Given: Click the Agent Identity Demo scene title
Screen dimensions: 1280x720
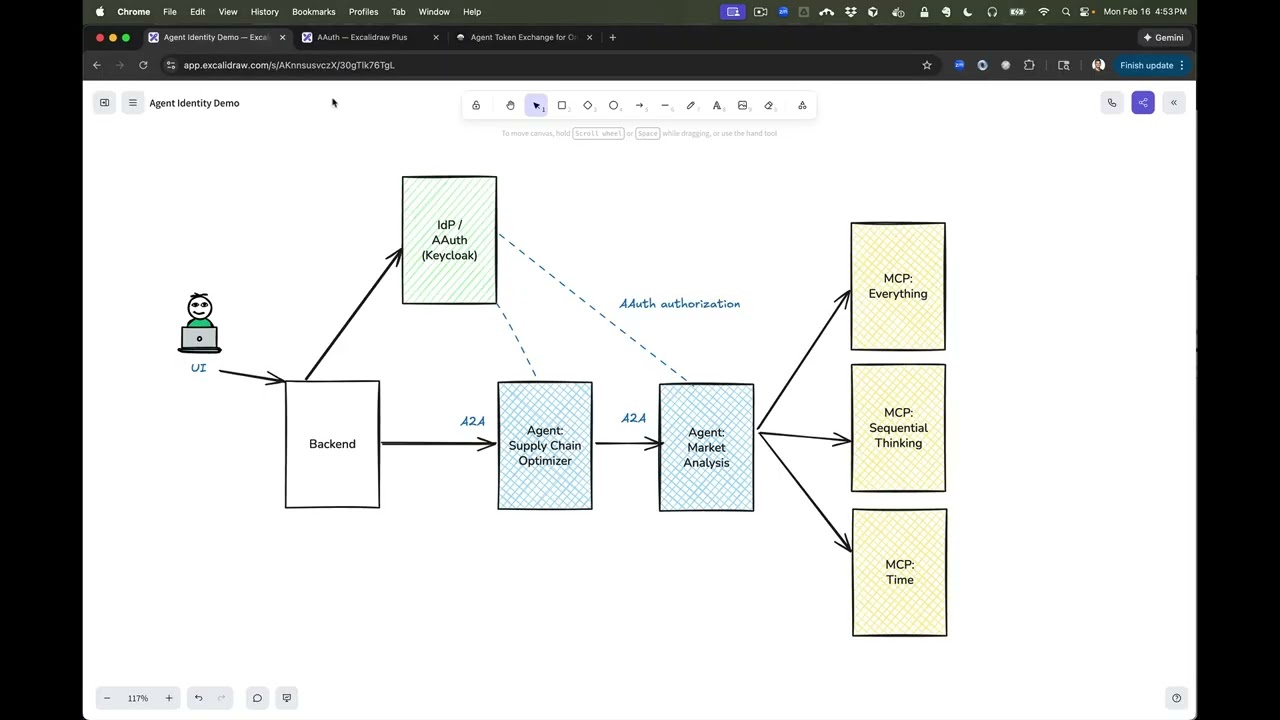Looking at the screenshot, I should coord(194,103).
